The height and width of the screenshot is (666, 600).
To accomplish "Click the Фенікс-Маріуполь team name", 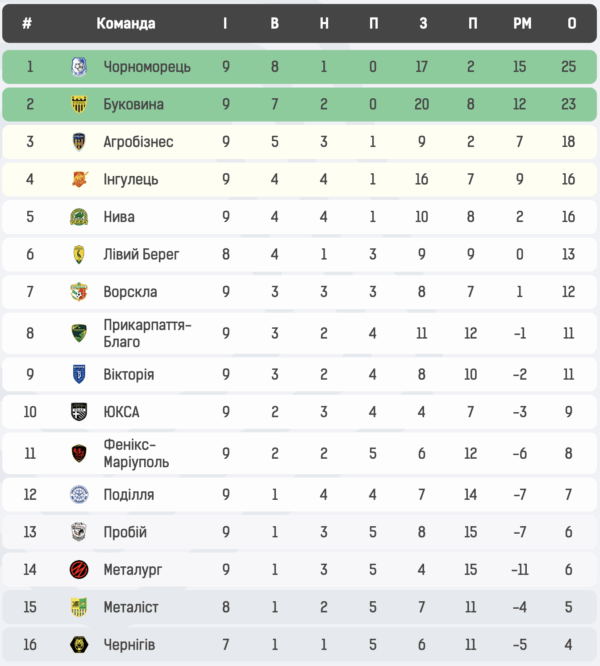I will pos(136,453).
